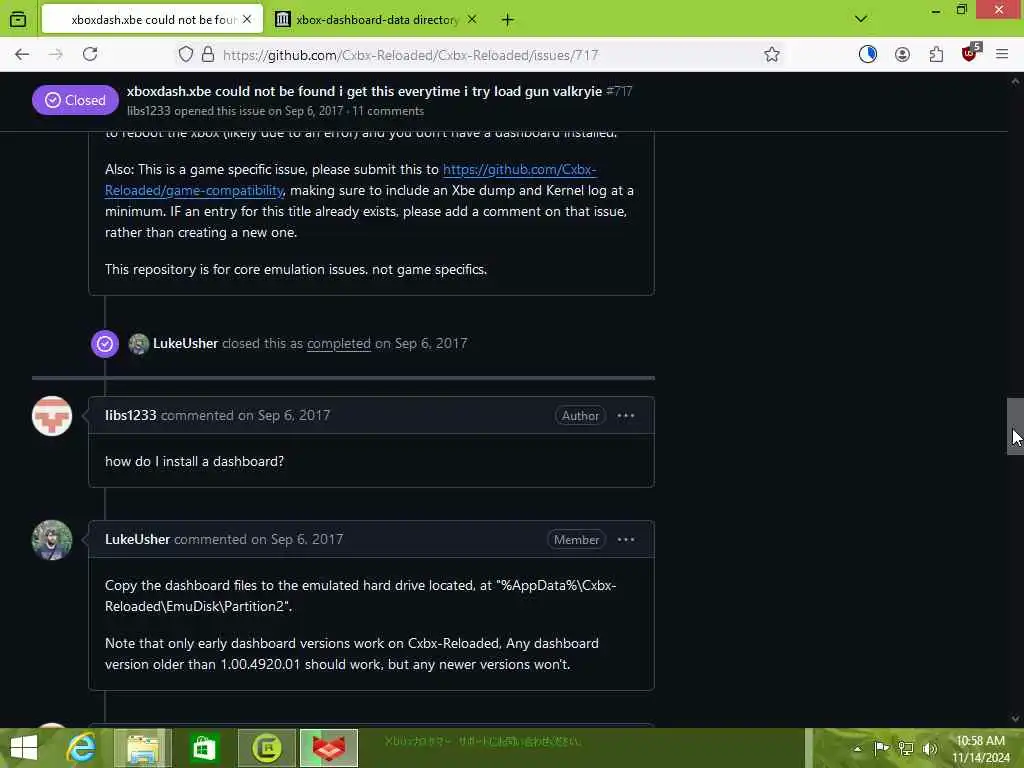Open libs1233 profile in issue header
The width and height of the screenshot is (1024, 768).
click(148, 111)
